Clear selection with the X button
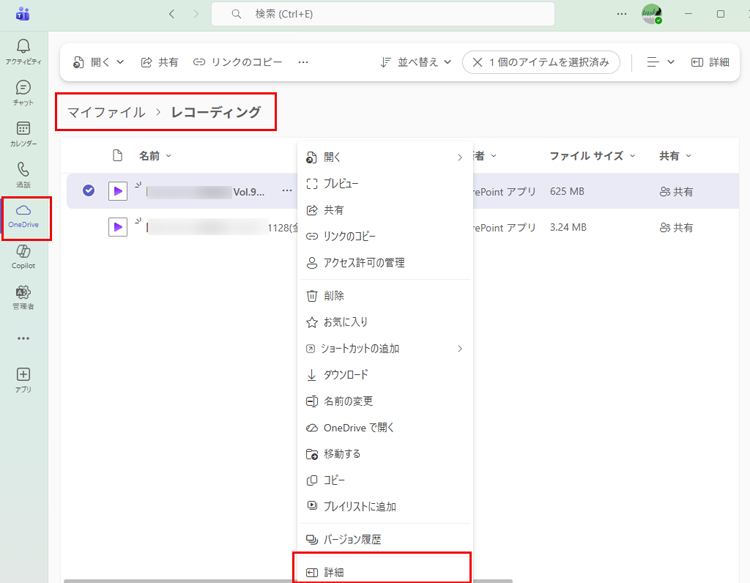This screenshot has width=750, height=583. tap(477, 62)
